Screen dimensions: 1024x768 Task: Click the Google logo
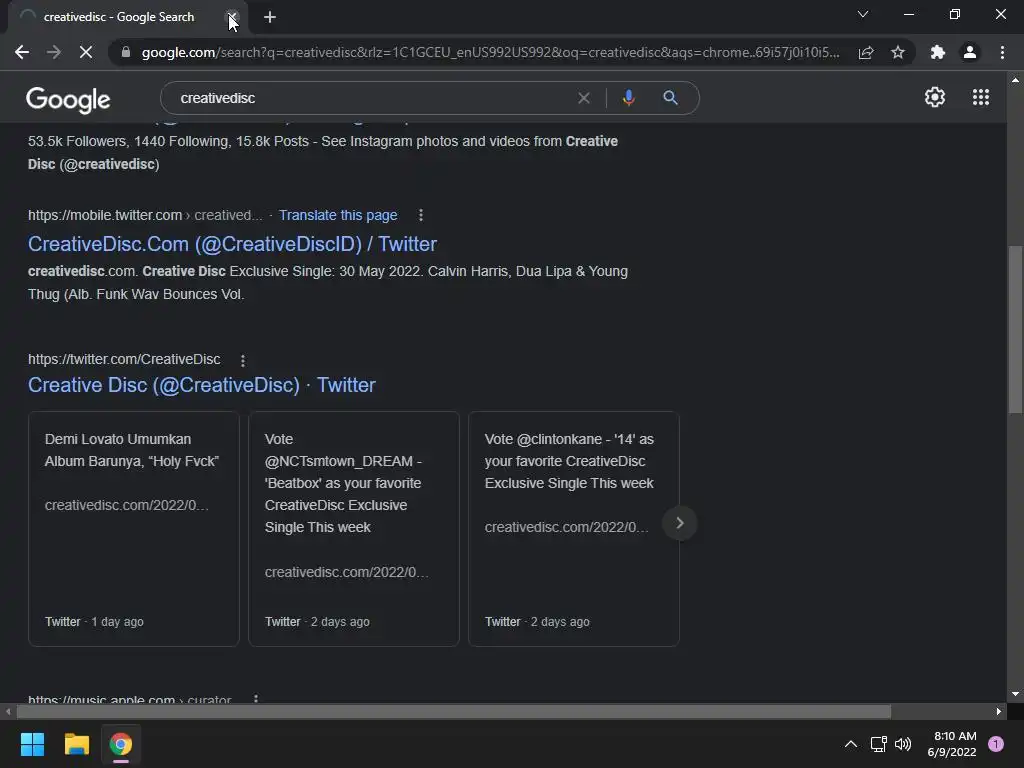[68, 99]
